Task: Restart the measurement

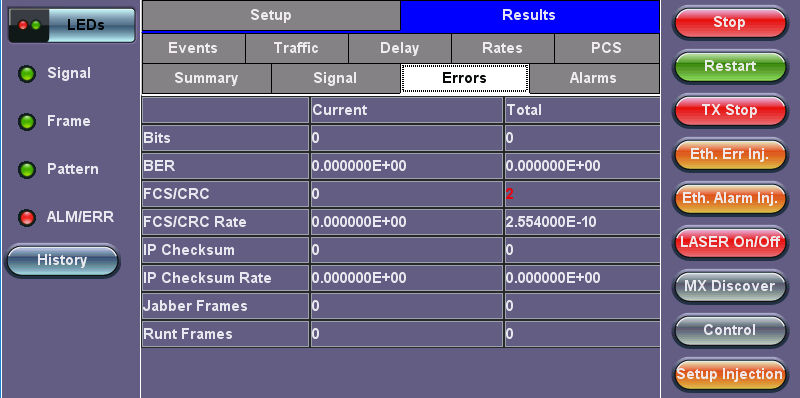Action: pyautogui.click(x=729, y=66)
